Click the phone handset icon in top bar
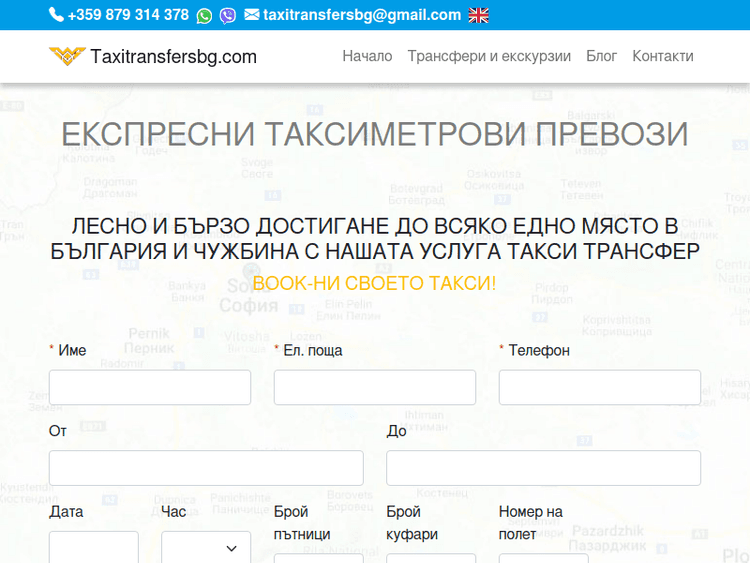 56,15
